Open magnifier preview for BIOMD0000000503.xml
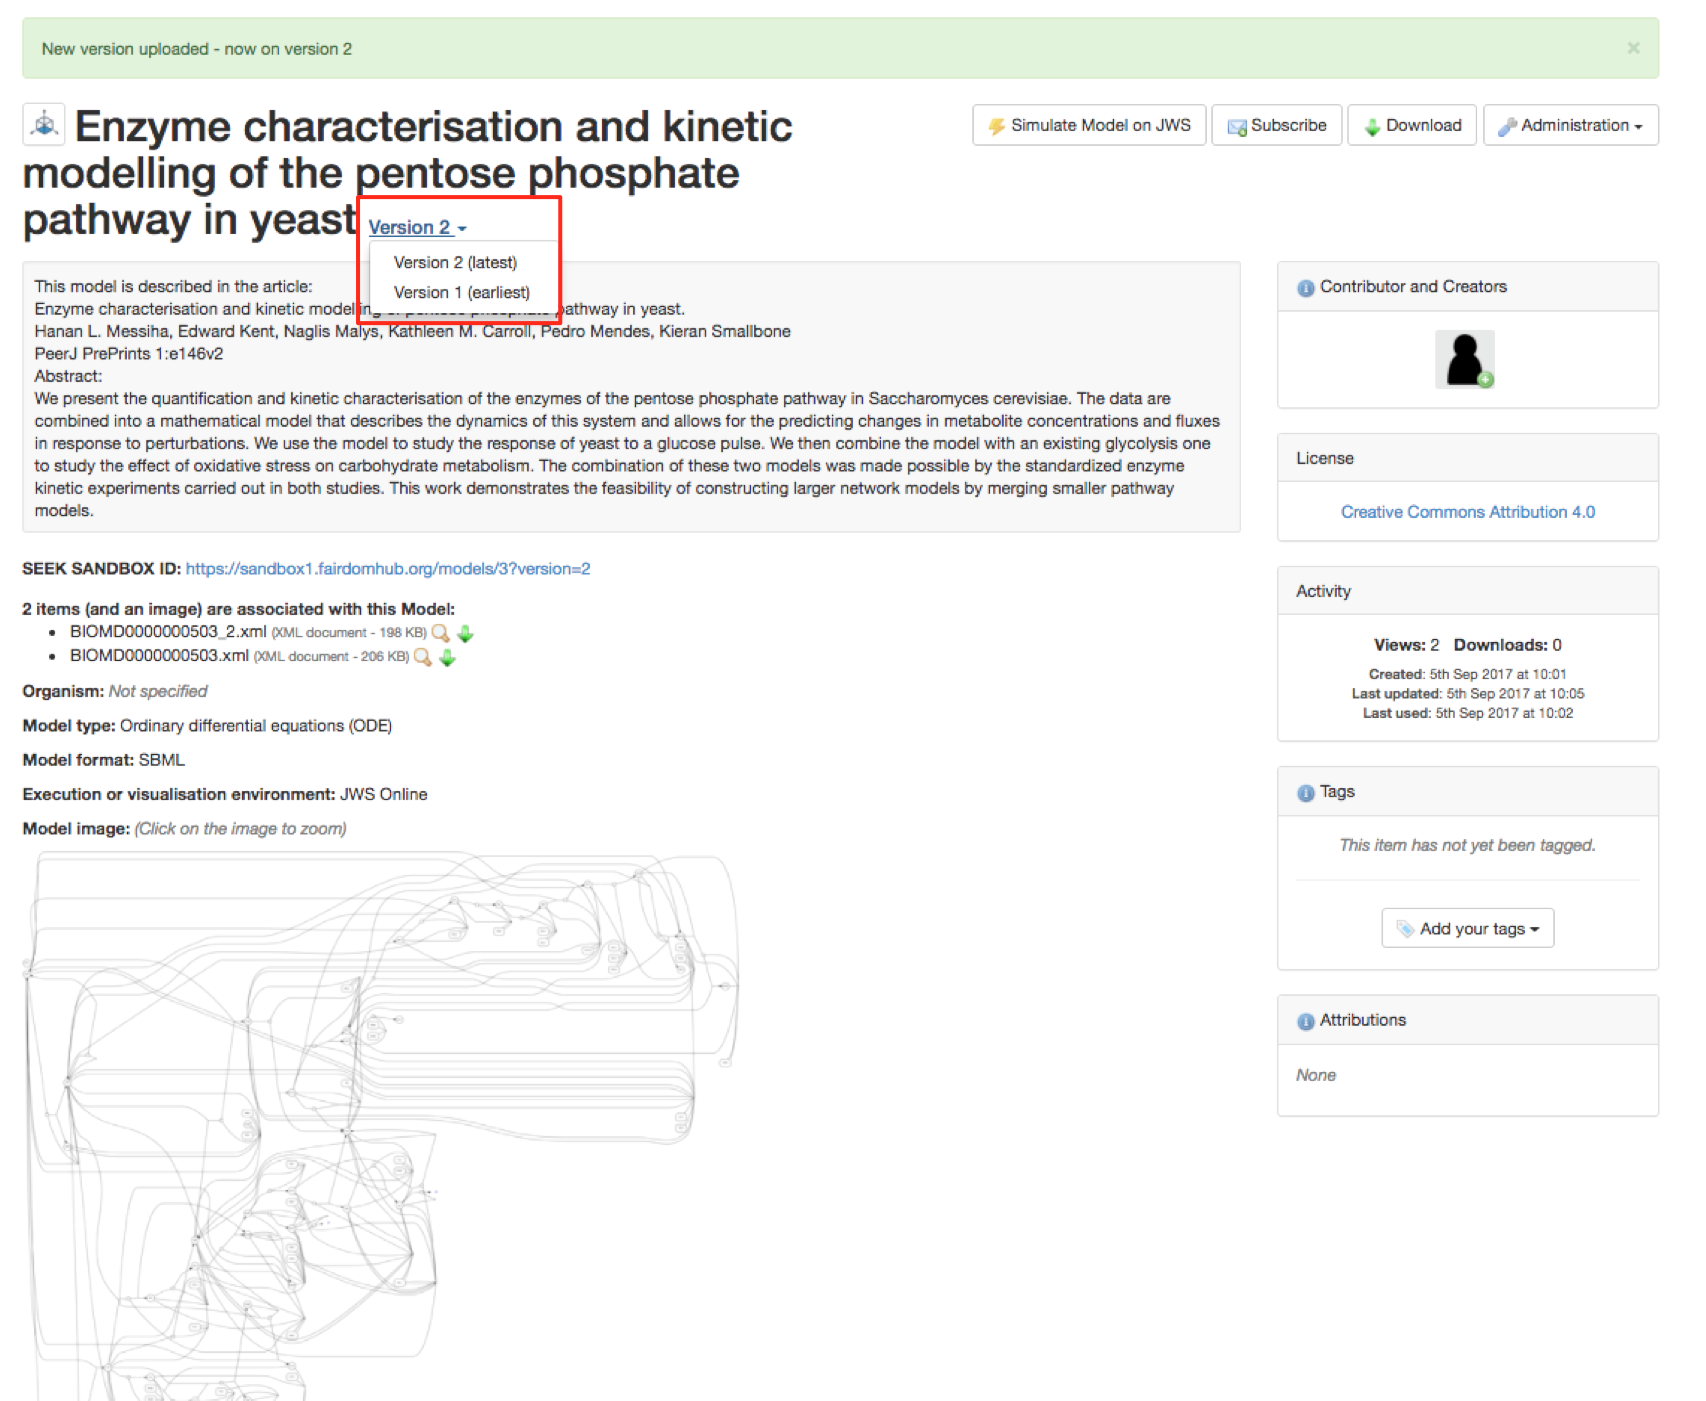Viewport: 1706px width, 1401px height. pyautogui.click(x=423, y=657)
